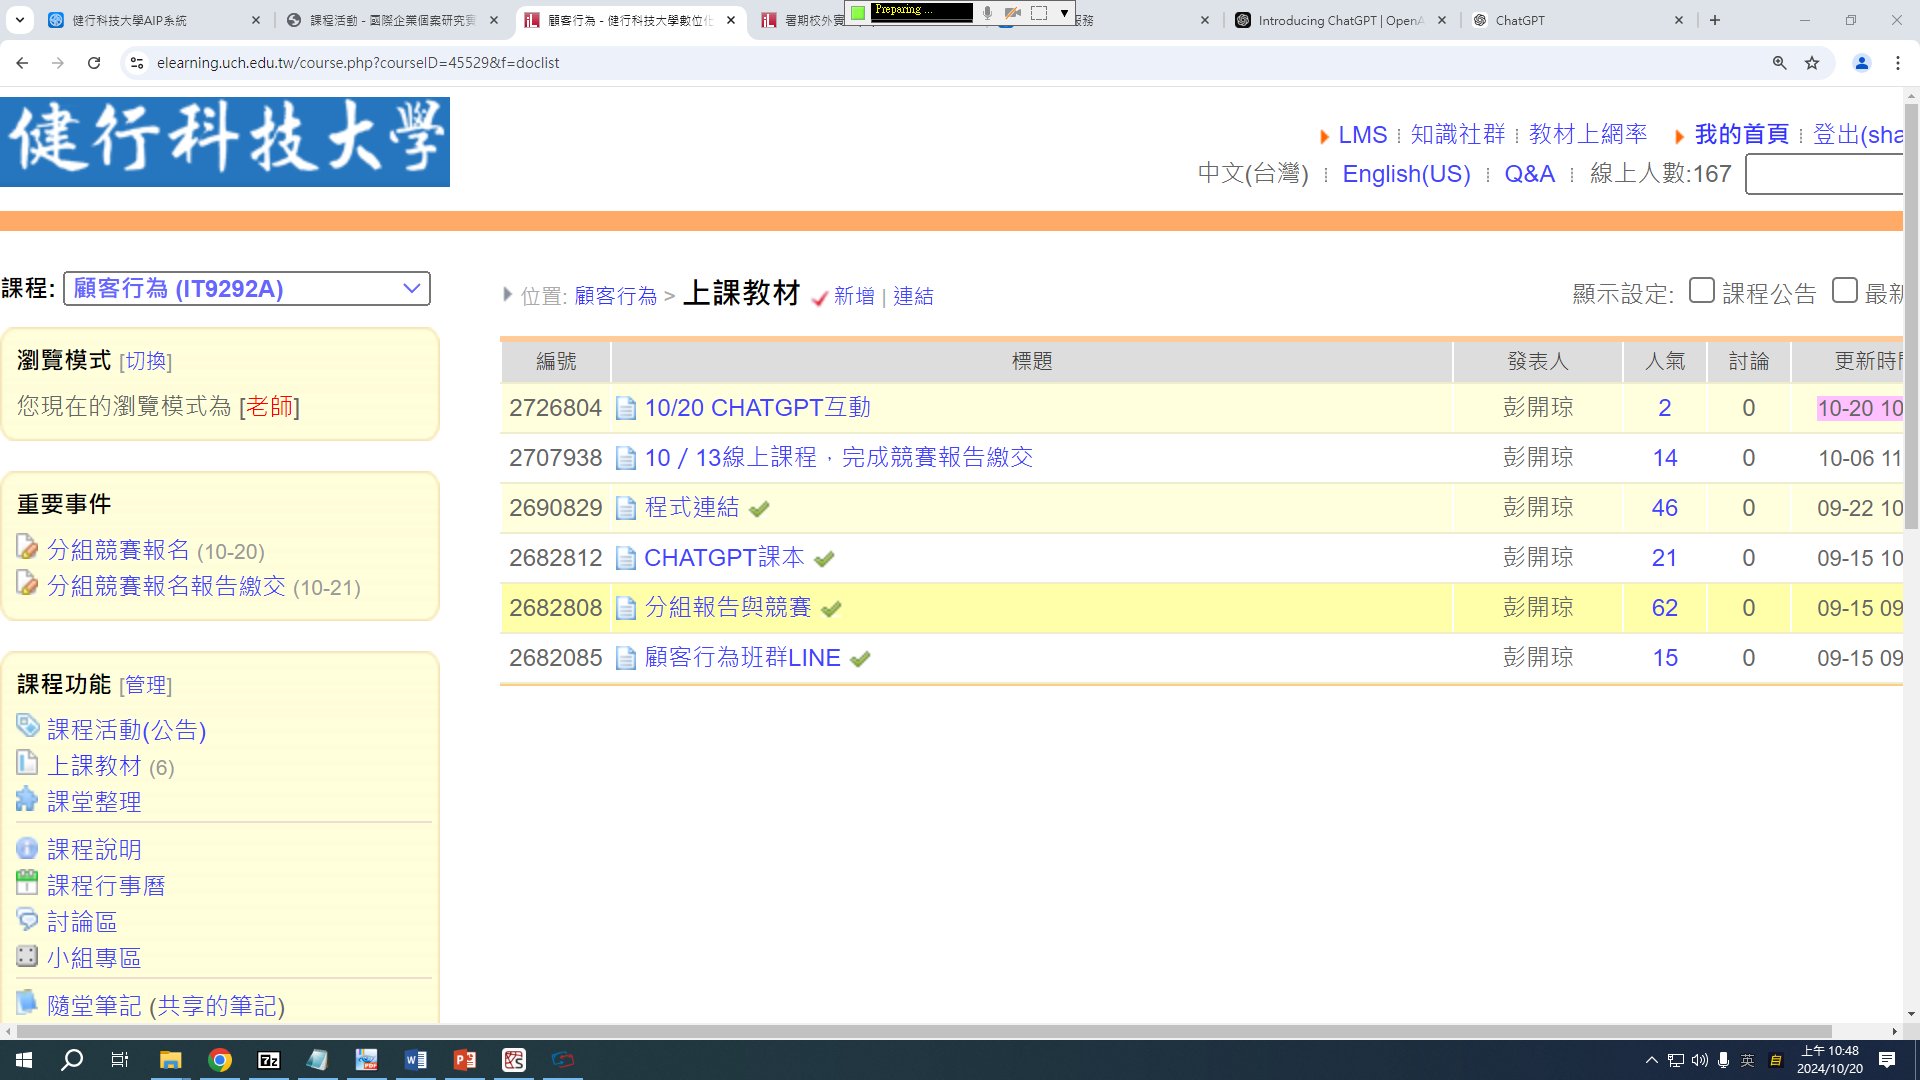Expand the 位置 breadcrumb arrow
Screen dimensions: 1920x1080
[x=508, y=295]
